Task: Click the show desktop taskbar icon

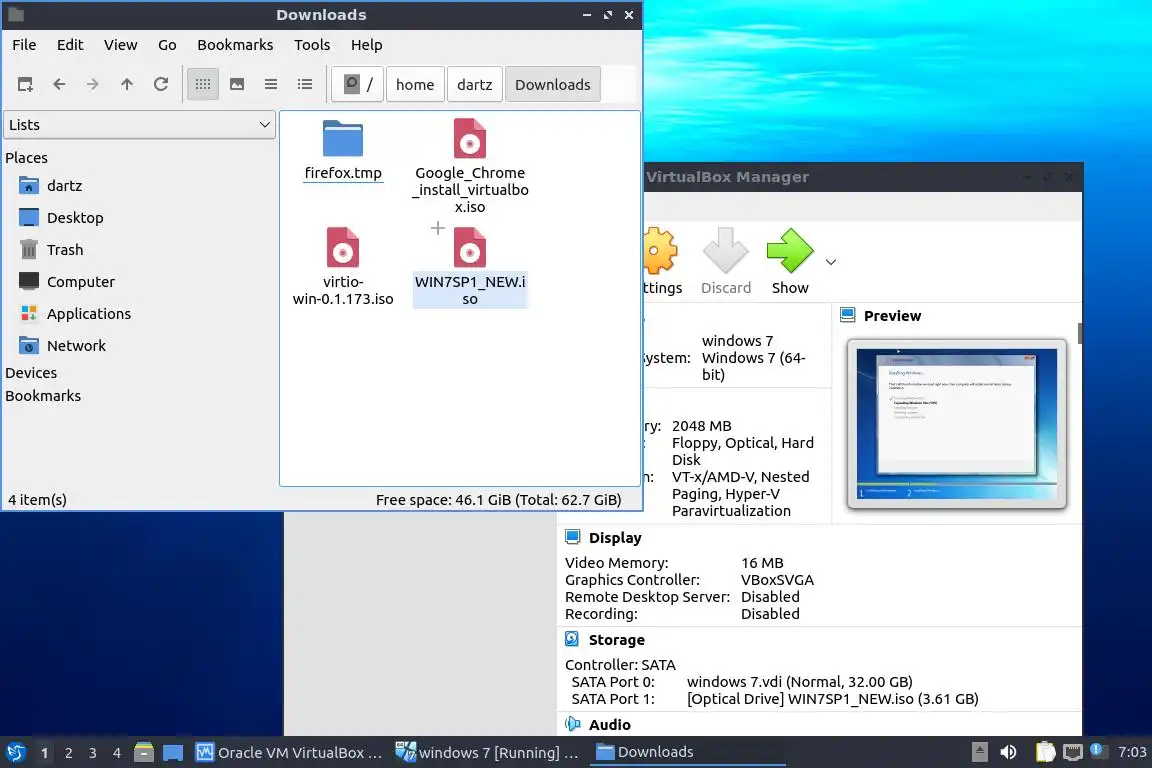Action: [173, 753]
